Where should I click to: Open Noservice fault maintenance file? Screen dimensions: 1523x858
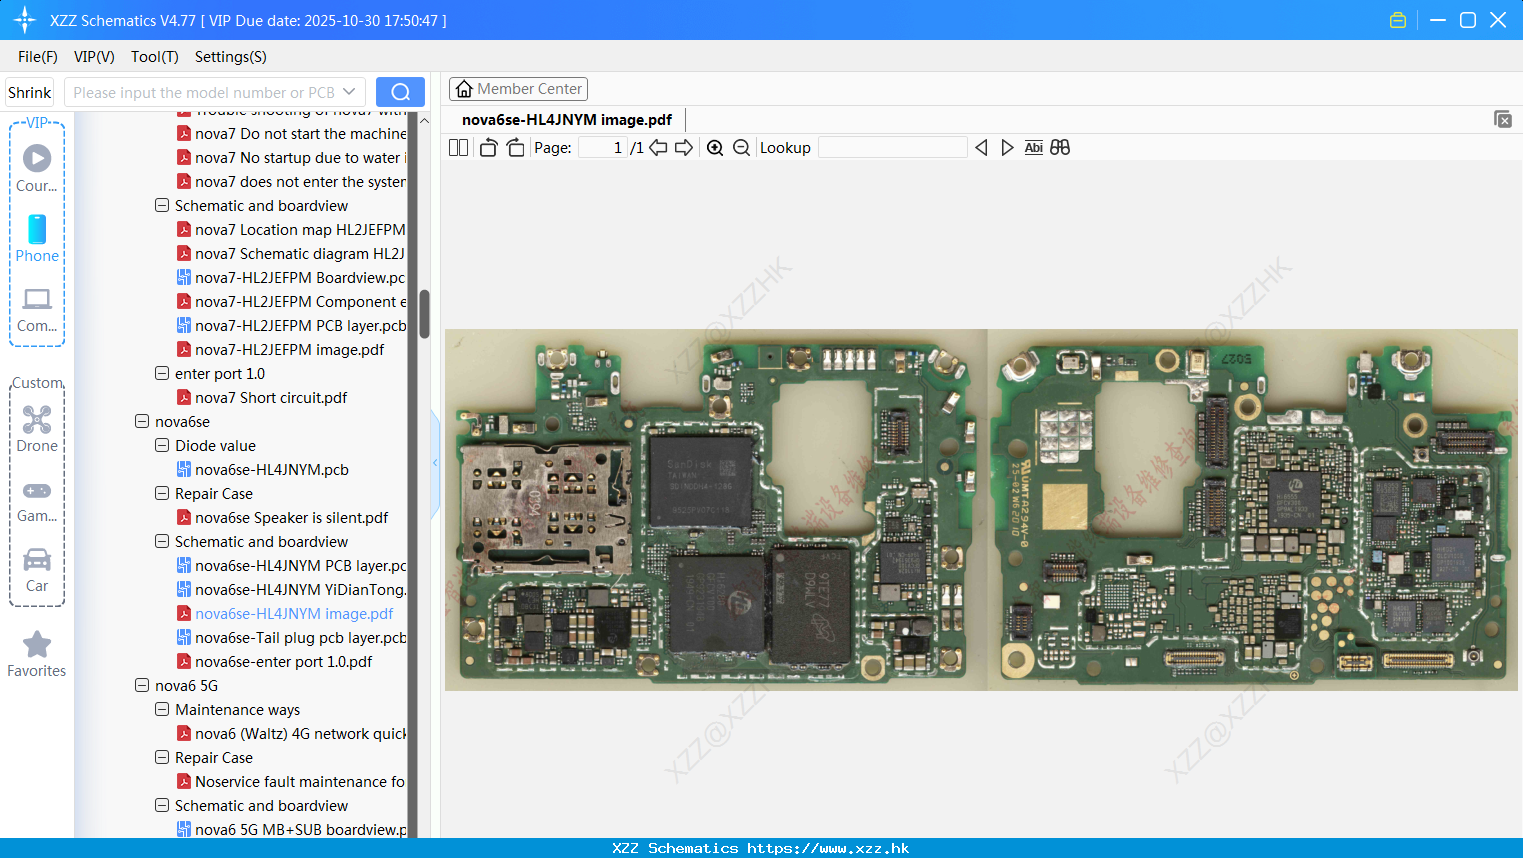[x=300, y=782]
